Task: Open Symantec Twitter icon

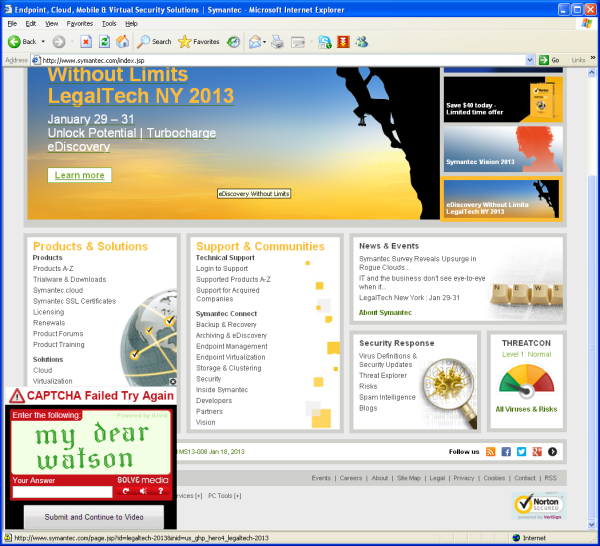Action: click(521, 451)
